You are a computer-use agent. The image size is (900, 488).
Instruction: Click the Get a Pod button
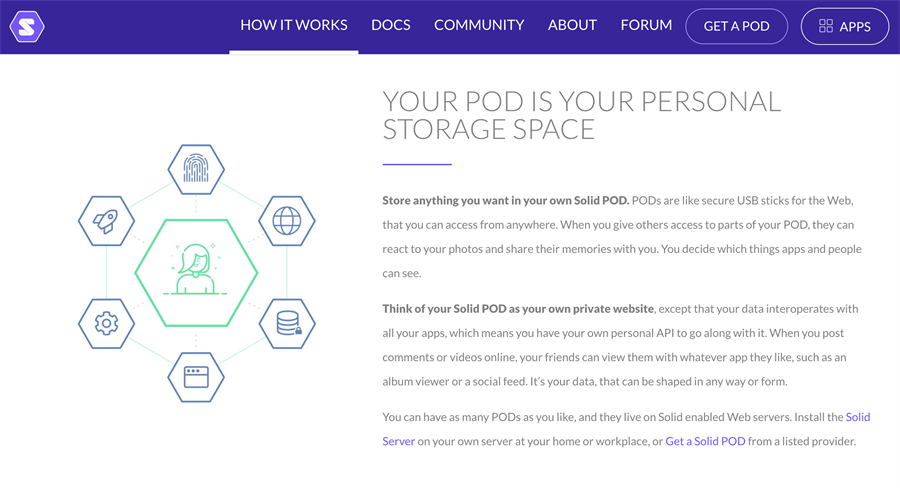[x=736, y=26]
